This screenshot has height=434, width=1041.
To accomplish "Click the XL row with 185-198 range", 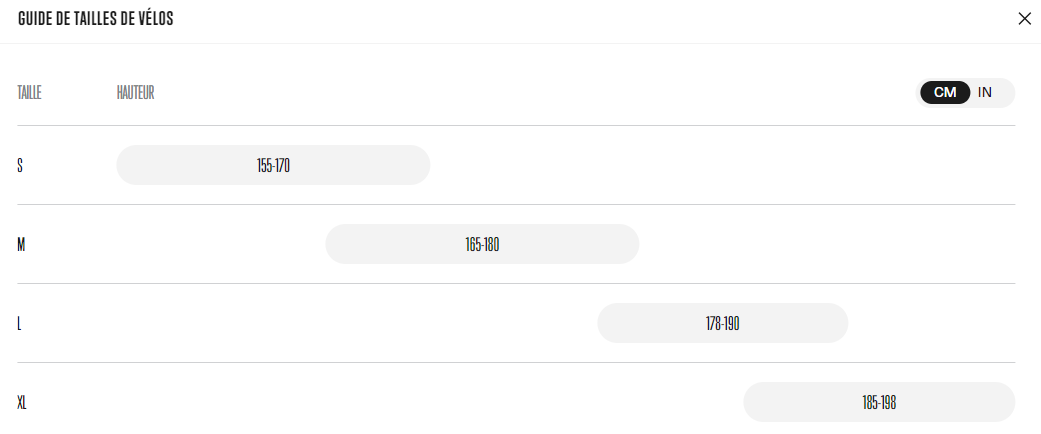I will click(x=516, y=402).
